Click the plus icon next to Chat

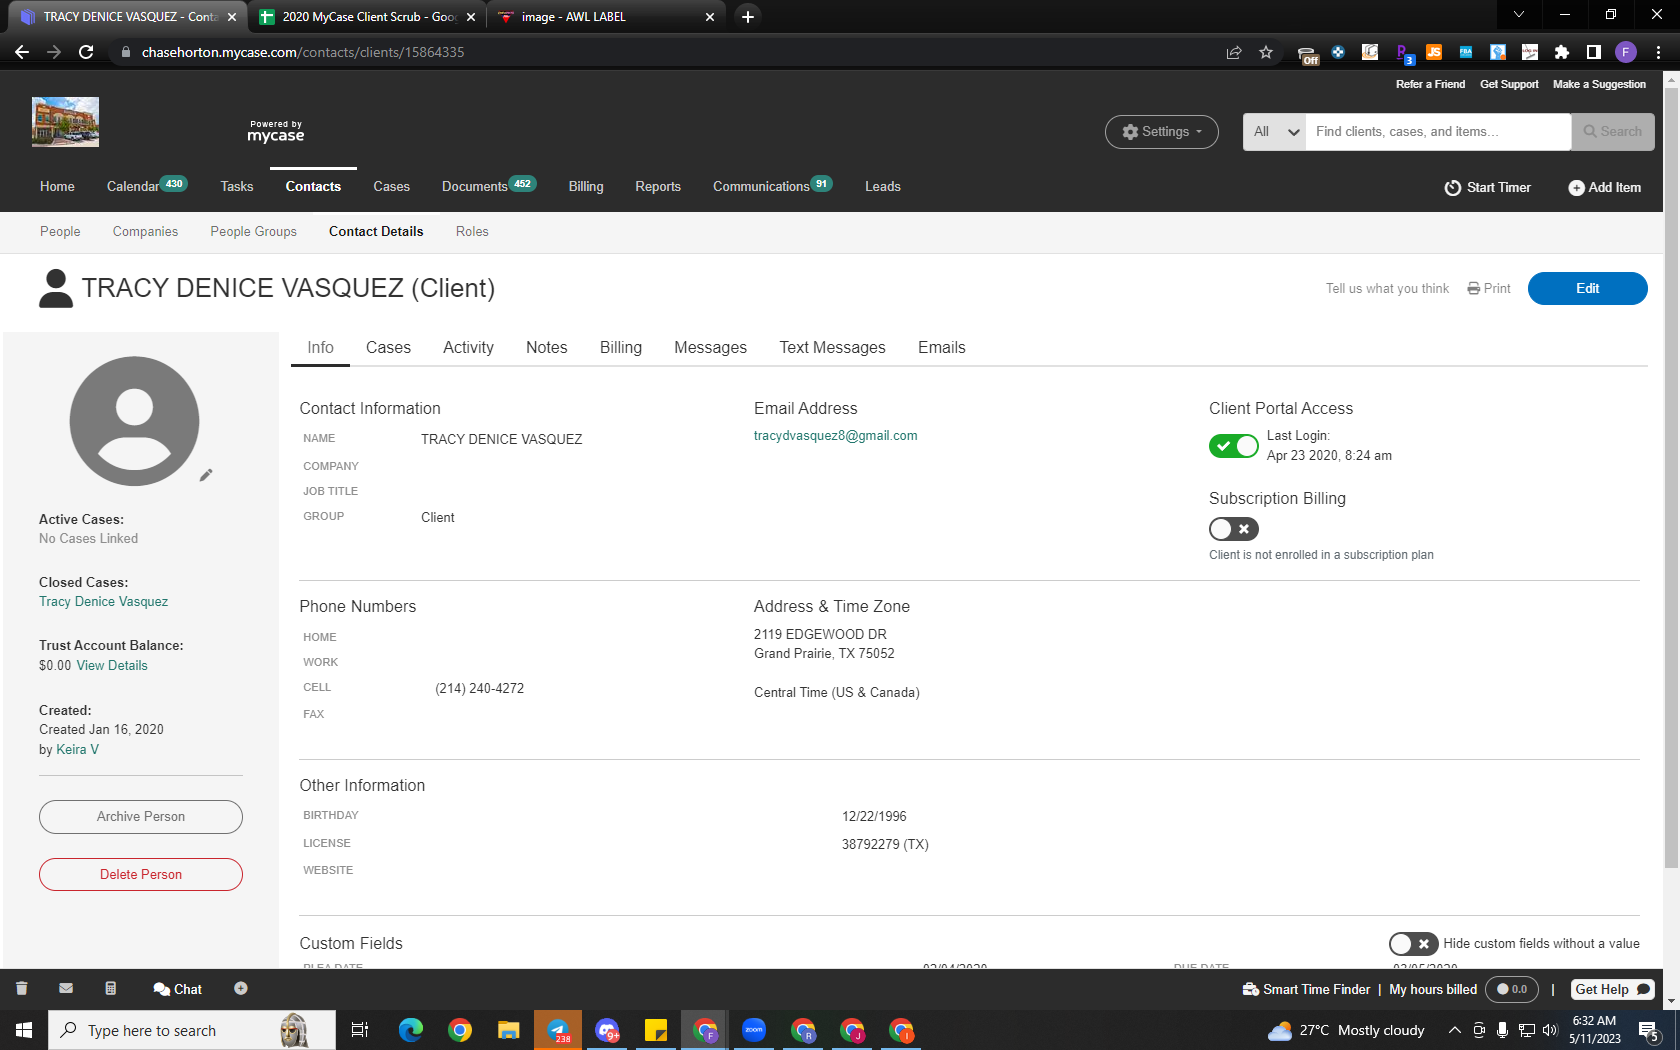click(241, 989)
